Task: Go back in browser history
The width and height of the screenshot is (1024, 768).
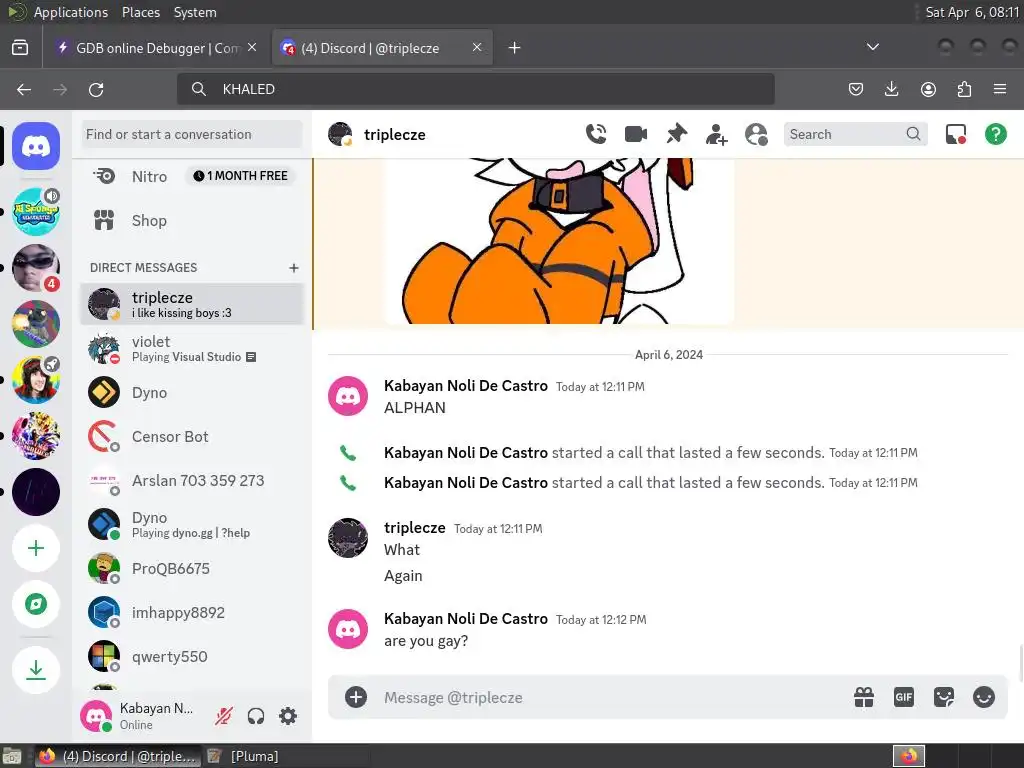Action: click(x=24, y=89)
